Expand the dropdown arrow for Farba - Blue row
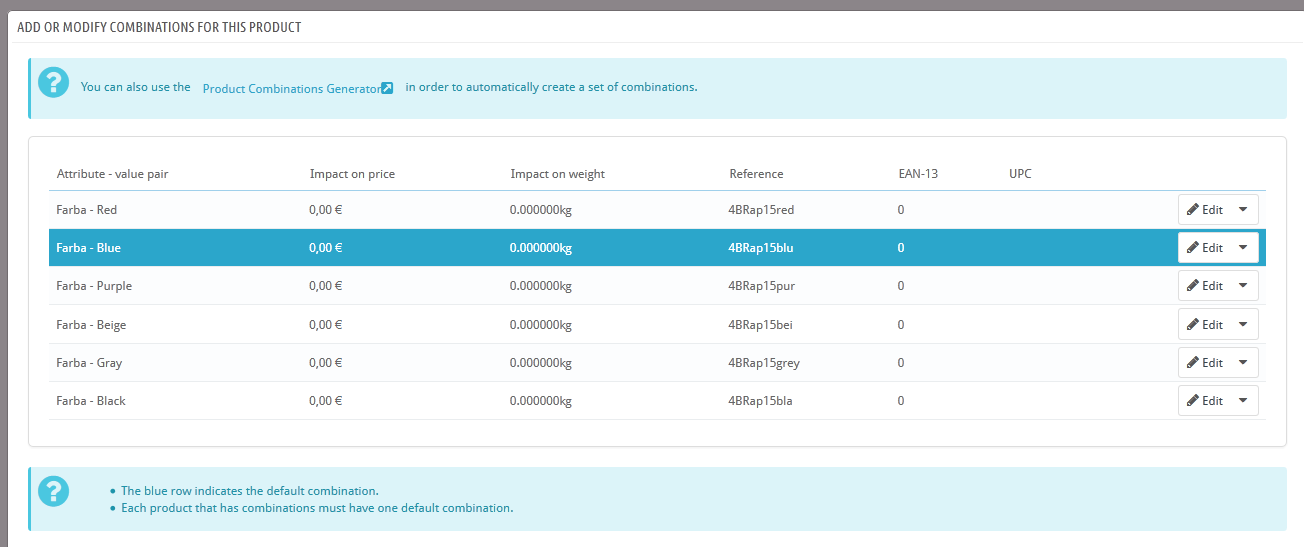Viewport: 1304px width, 547px height. pyautogui.click(x=1243, y=248)
